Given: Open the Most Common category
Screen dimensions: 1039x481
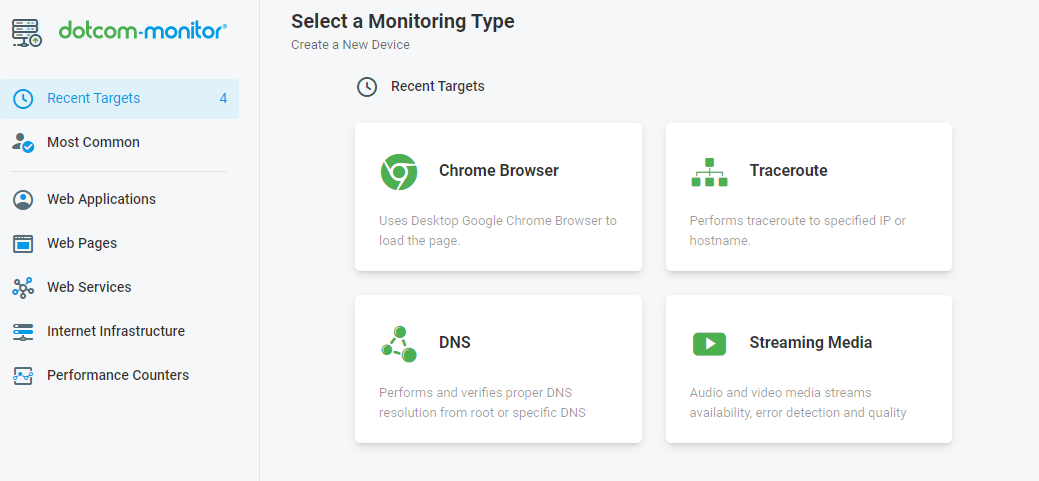Looking at the screenshot, I should (x=119, y=142).
